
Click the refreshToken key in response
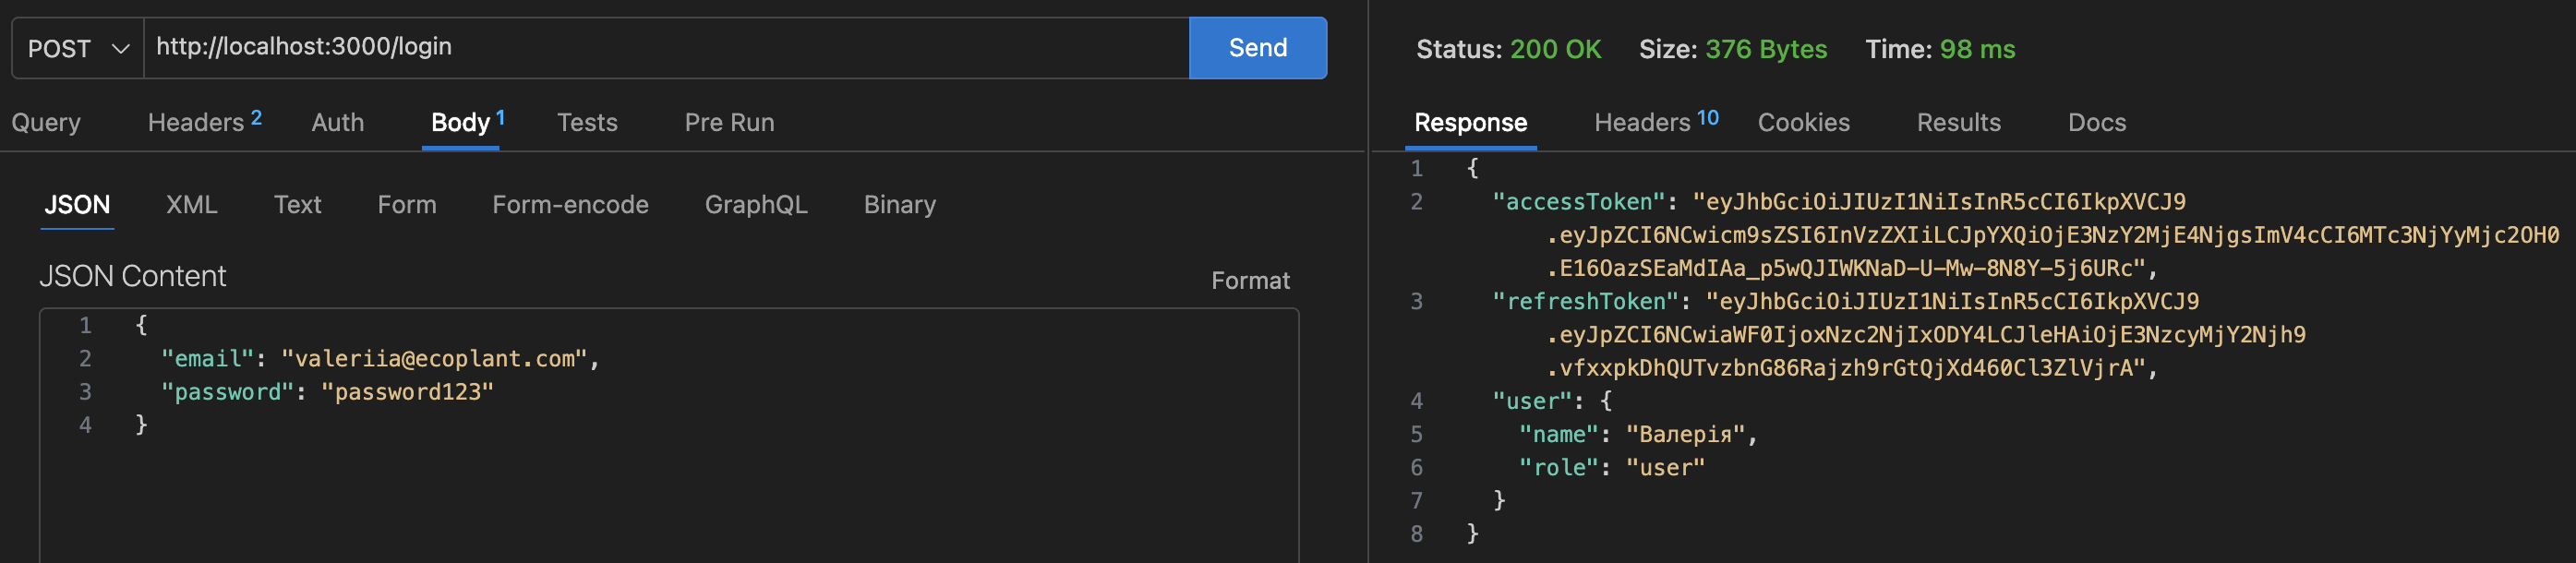[1585, 301]
